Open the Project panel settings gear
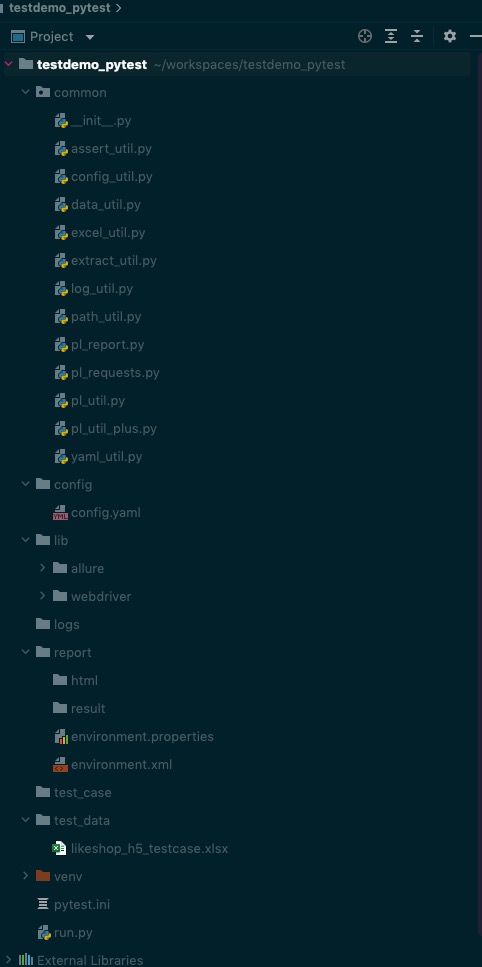482x967 pixels. [450, 36]
